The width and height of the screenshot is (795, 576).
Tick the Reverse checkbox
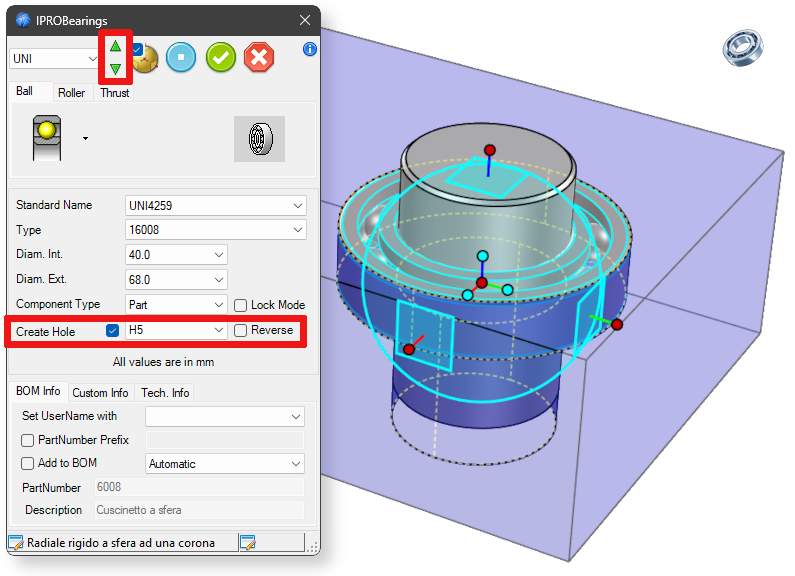241,330
